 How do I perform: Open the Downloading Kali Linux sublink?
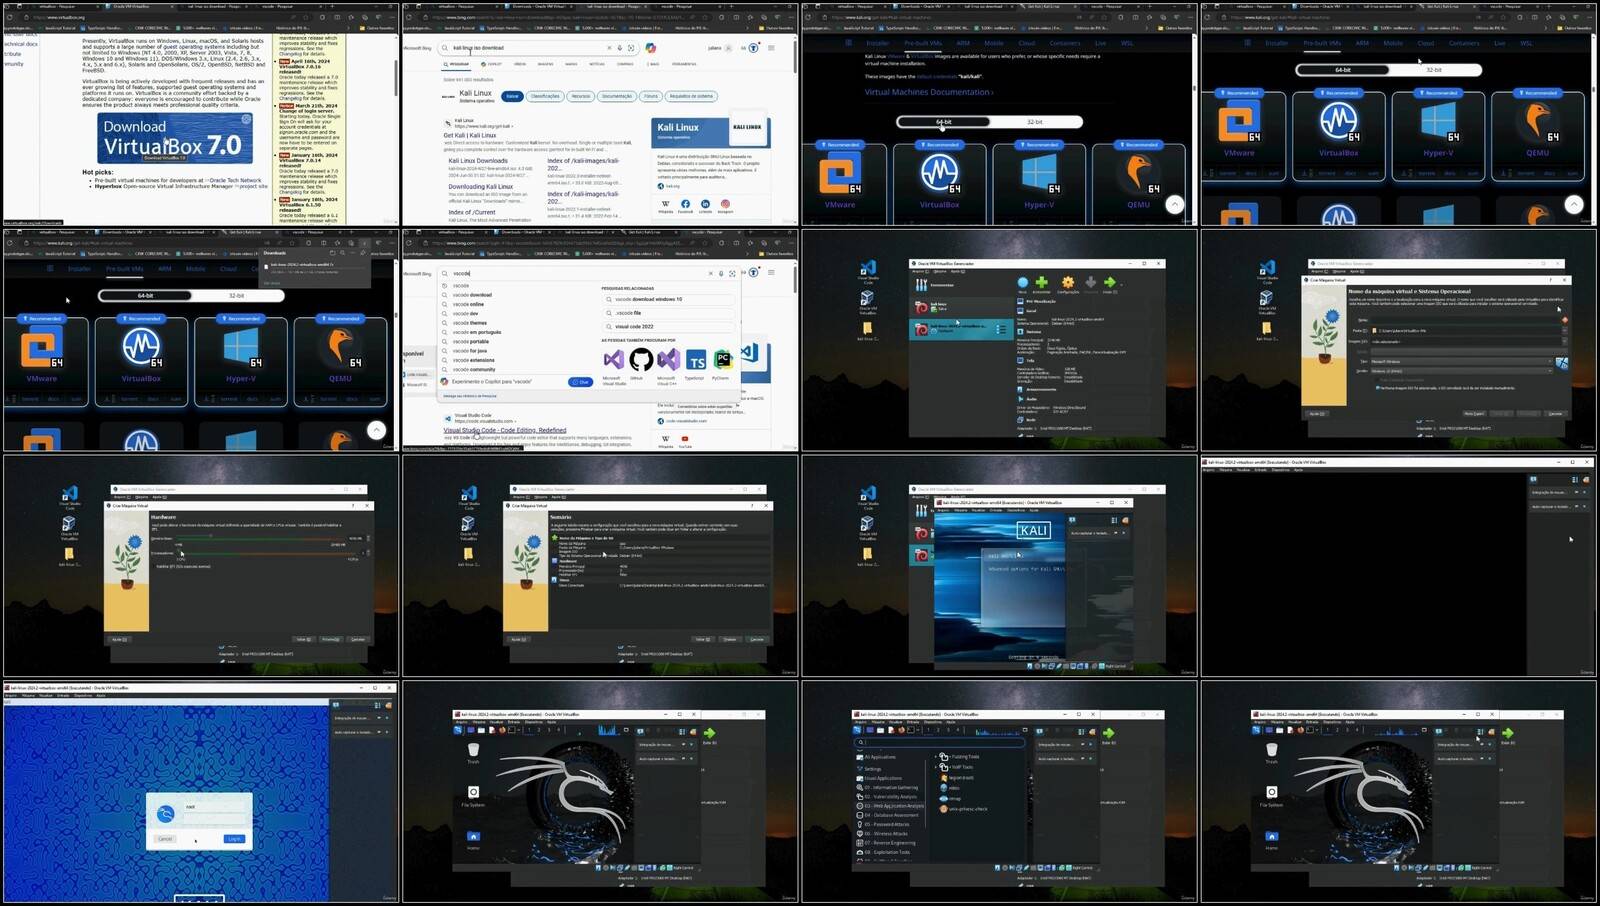(x=481, y=186)
